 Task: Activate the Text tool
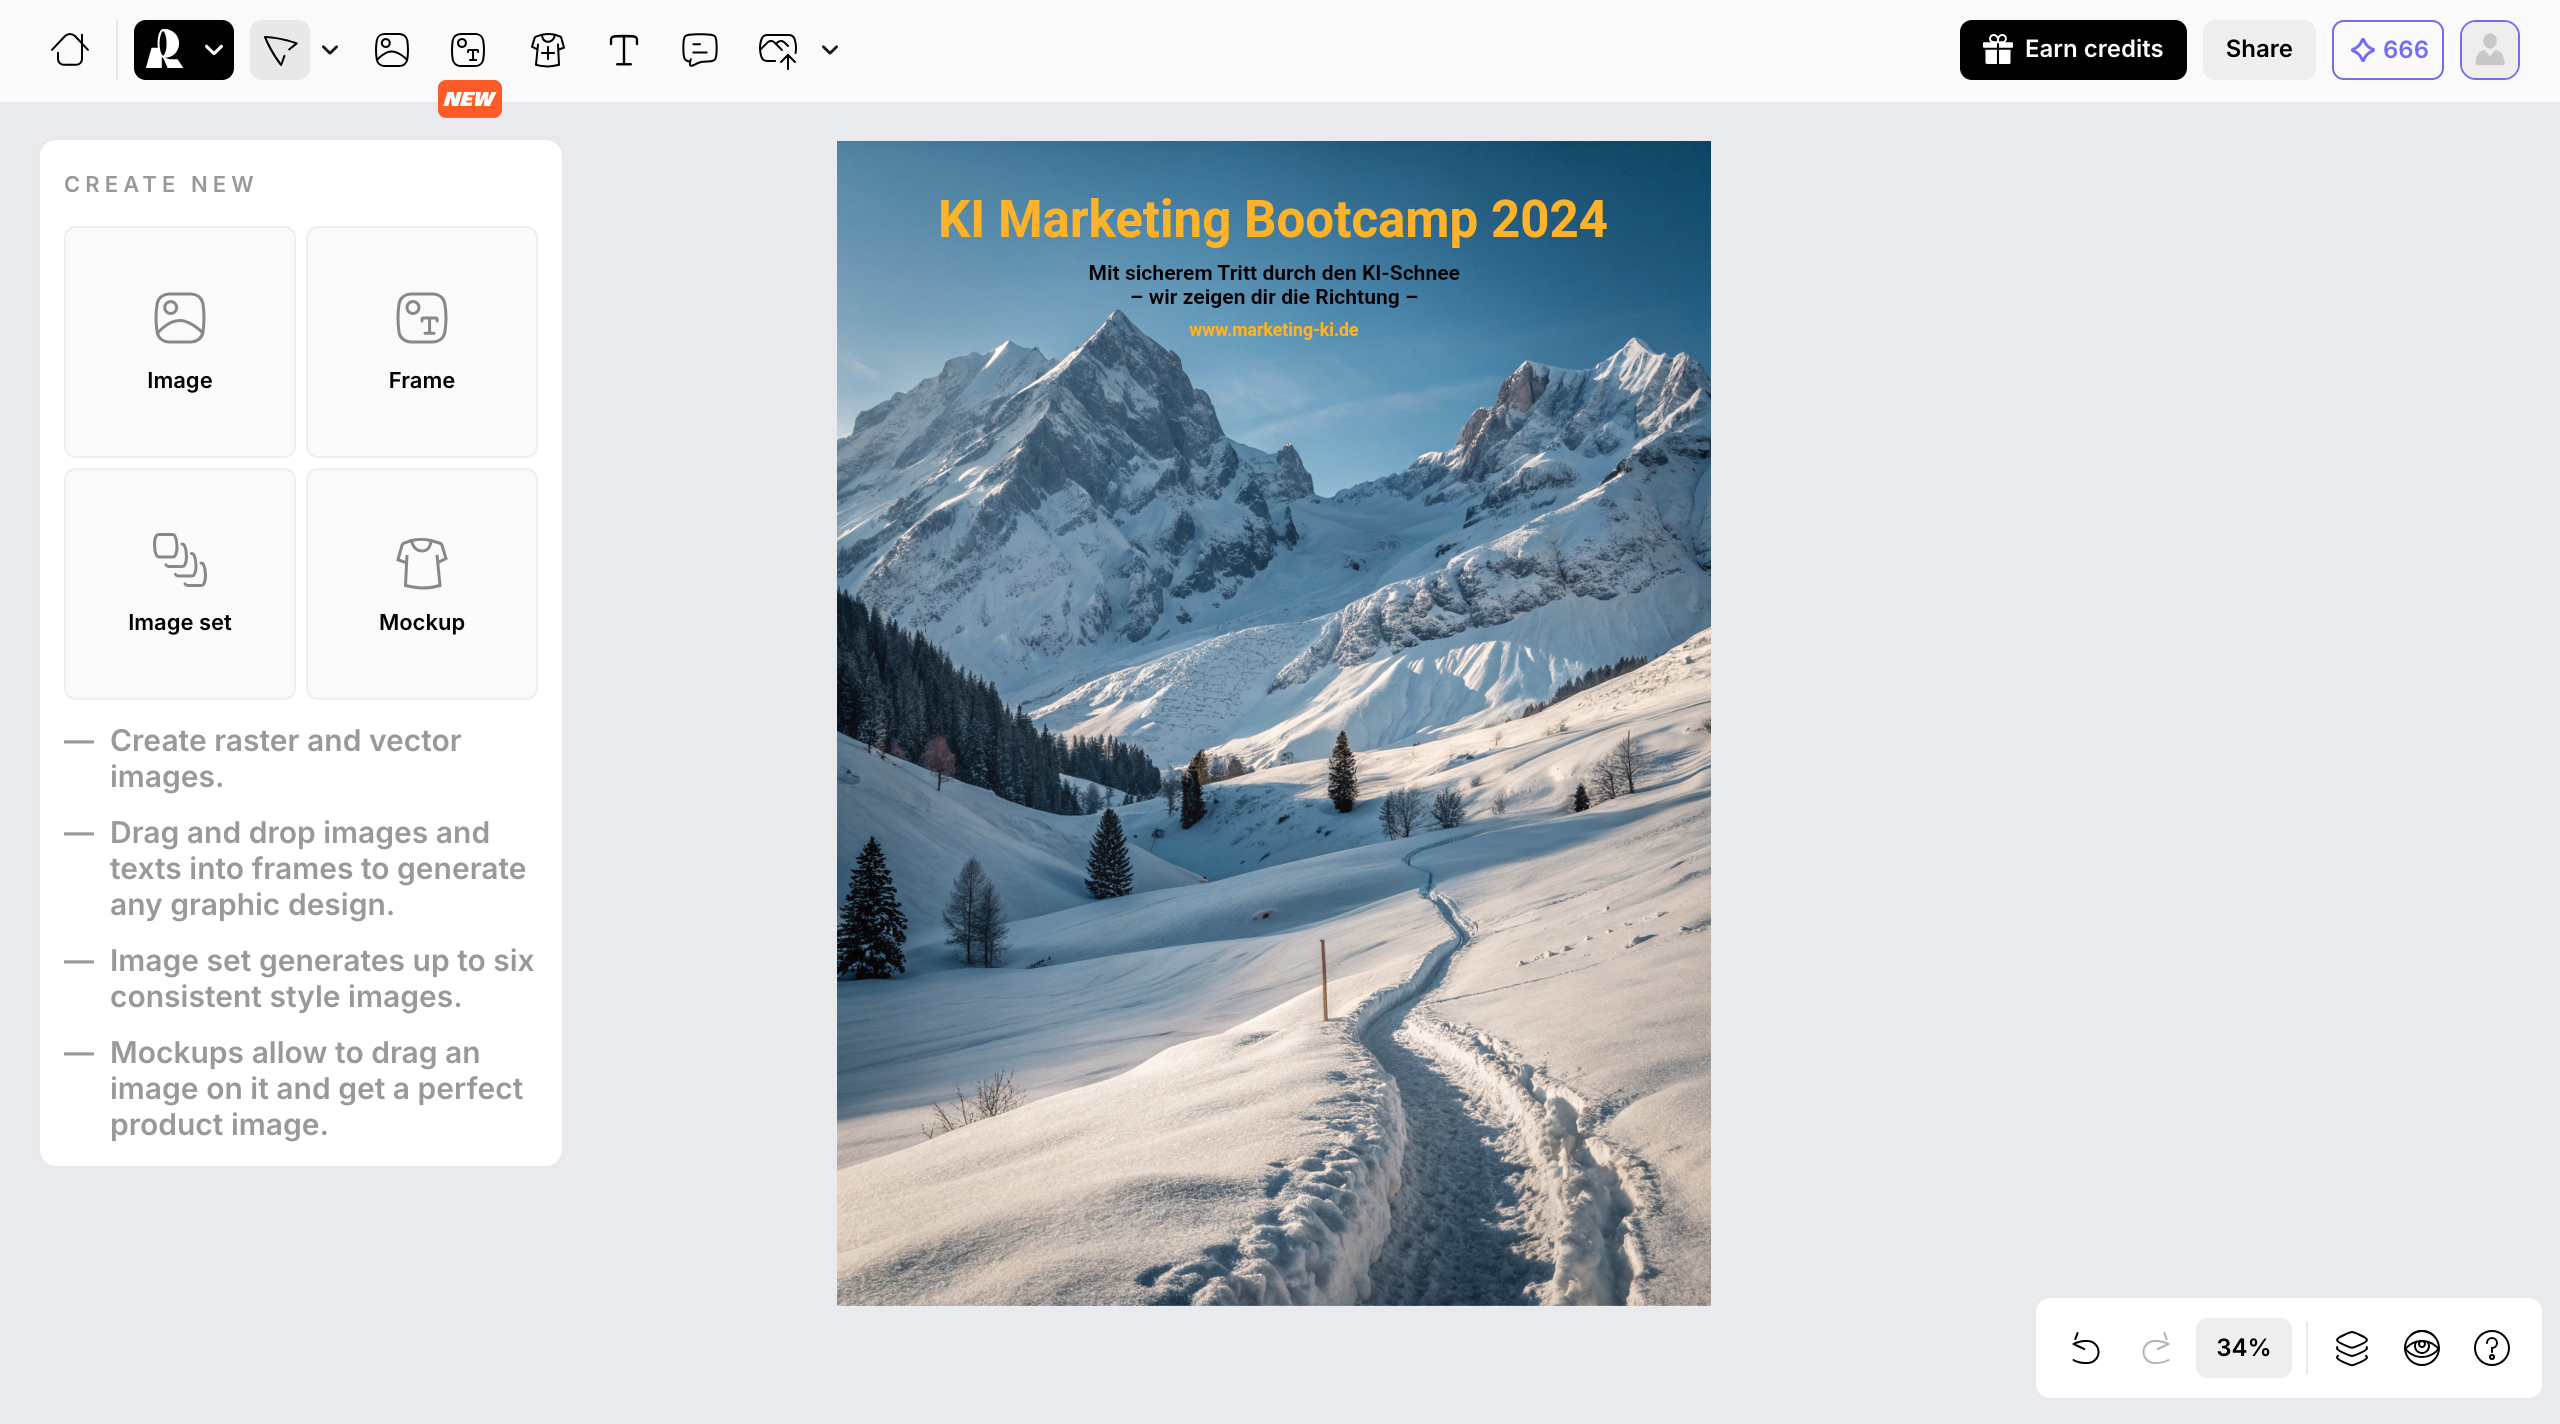pos(624,49)
